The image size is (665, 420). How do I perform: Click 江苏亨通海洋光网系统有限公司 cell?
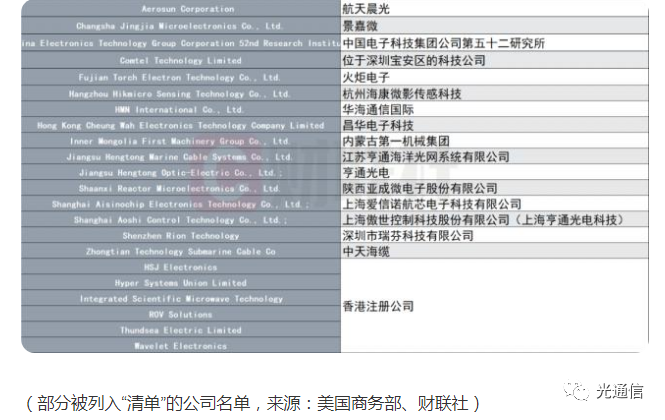point(495,157)
